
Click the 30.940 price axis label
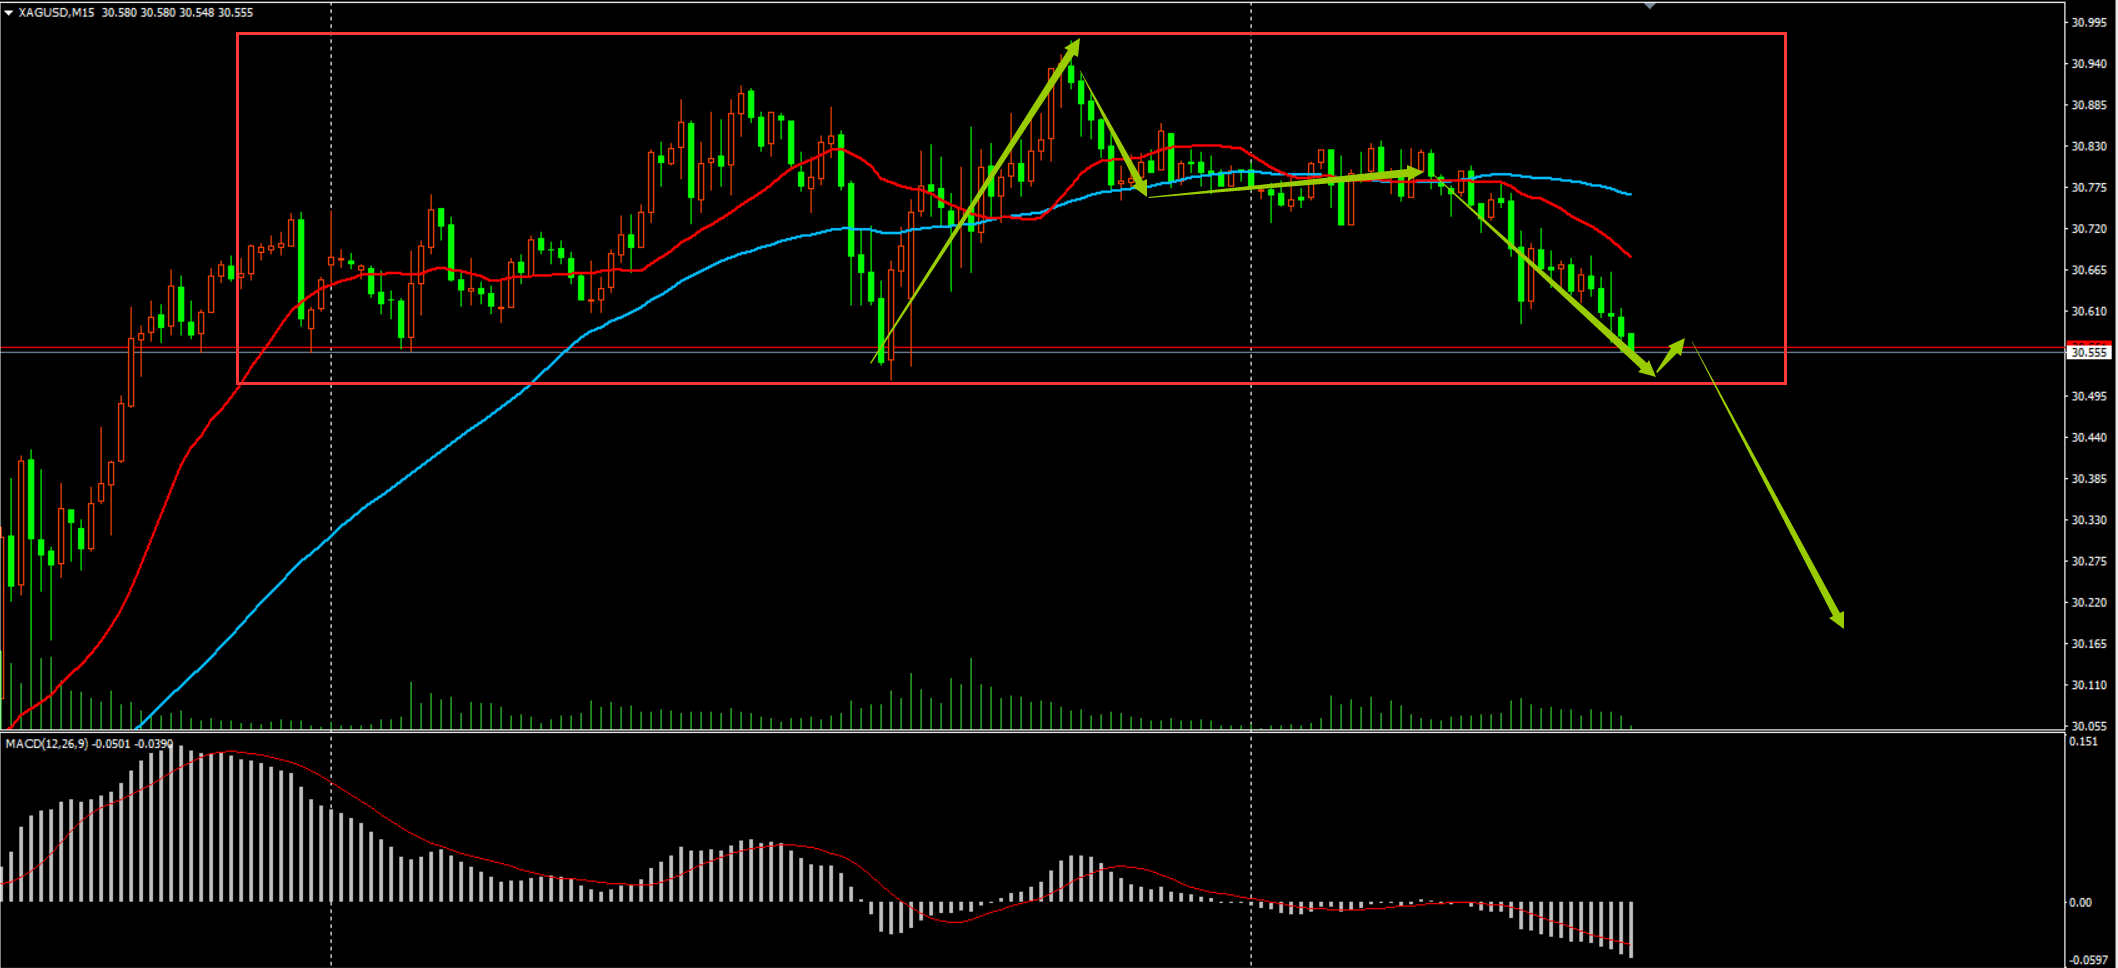(x=2089, y=63)
